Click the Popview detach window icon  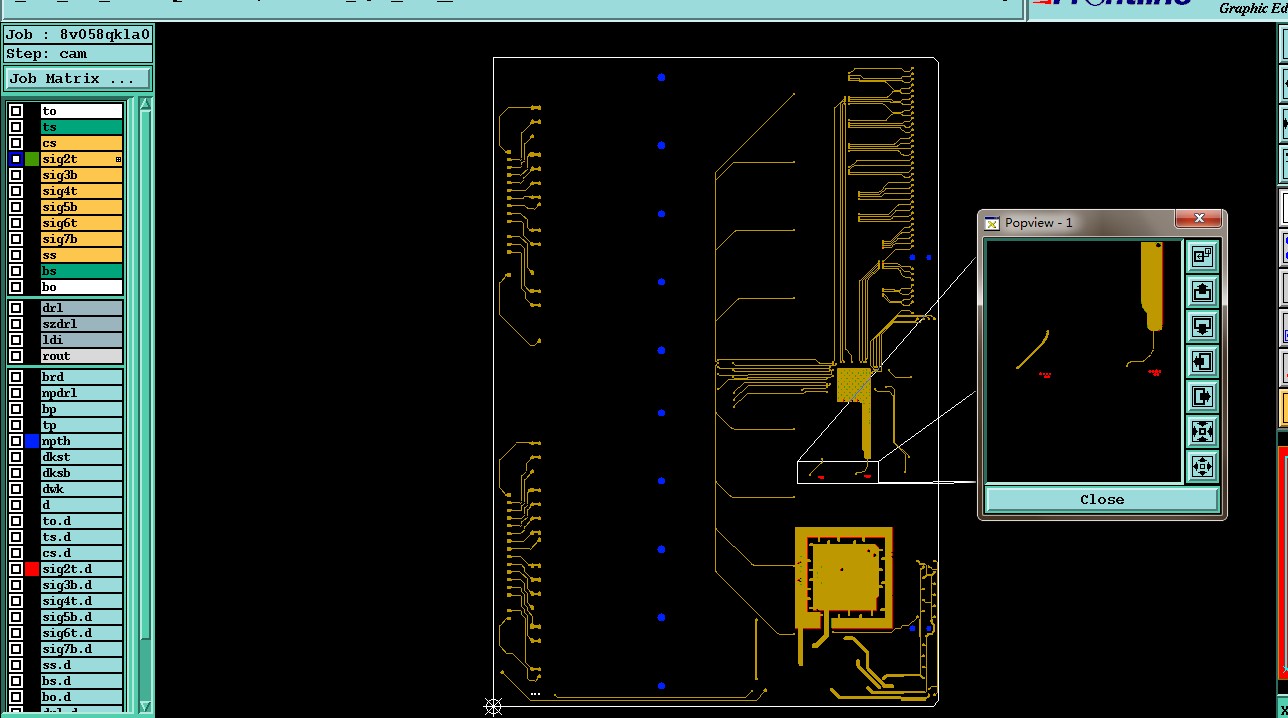tap(1202, 257)
